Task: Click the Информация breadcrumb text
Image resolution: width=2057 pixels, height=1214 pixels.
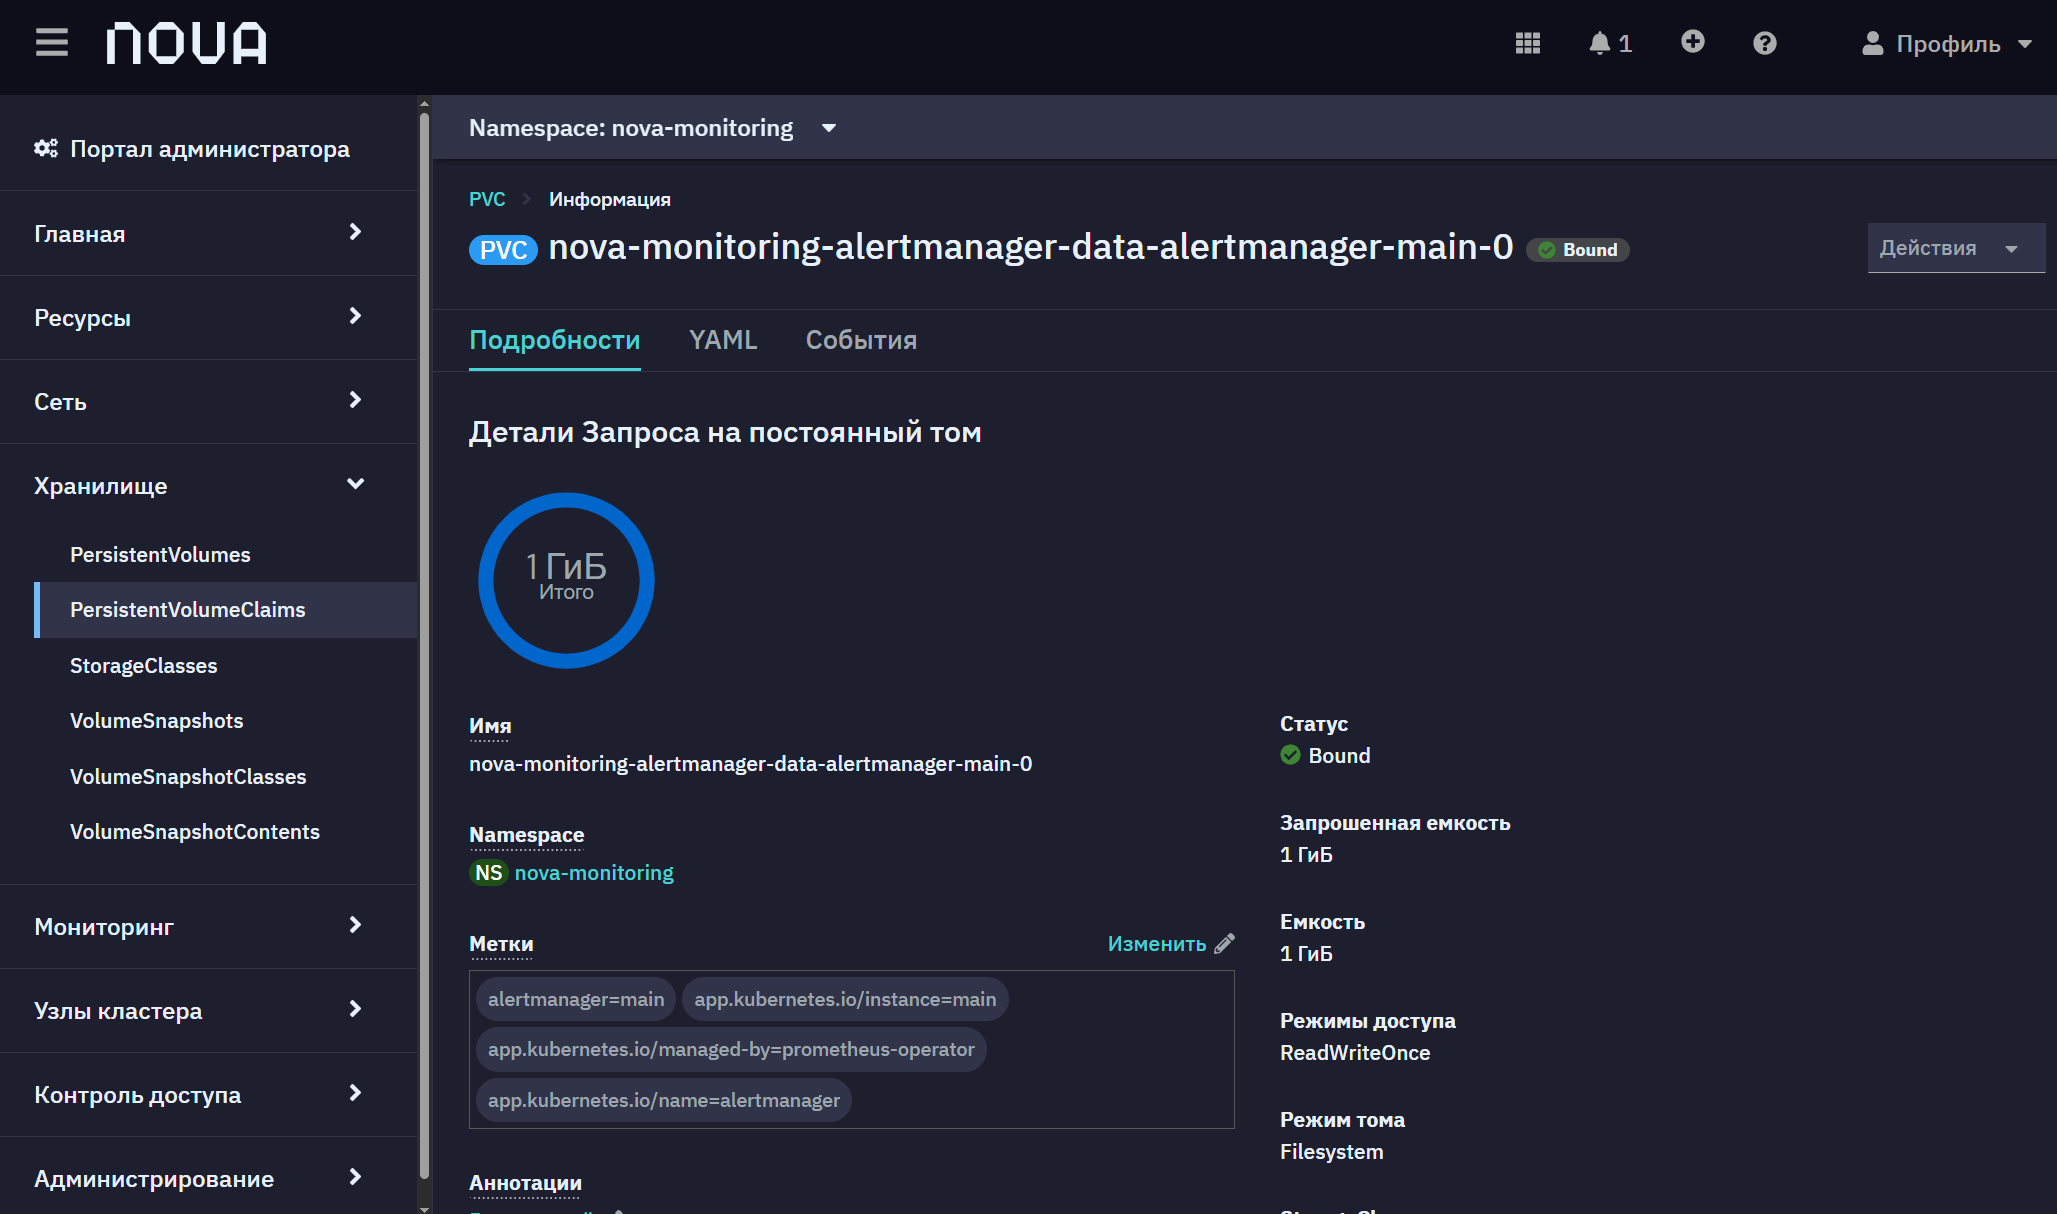Action: [609, 199]
